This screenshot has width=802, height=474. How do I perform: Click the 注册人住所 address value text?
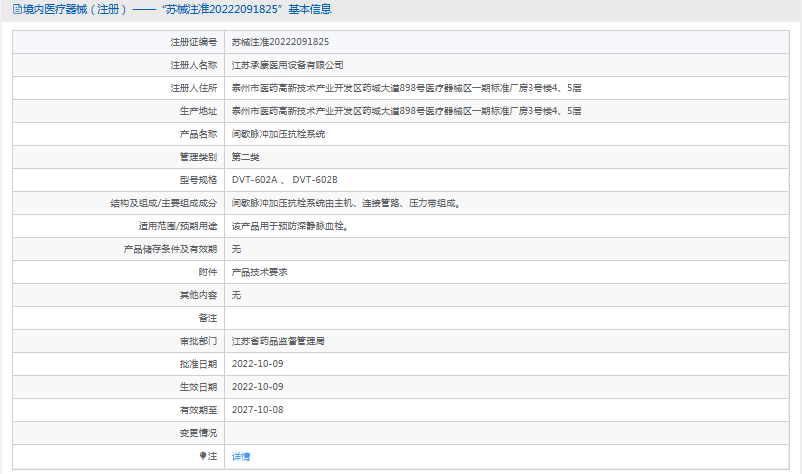407,88
